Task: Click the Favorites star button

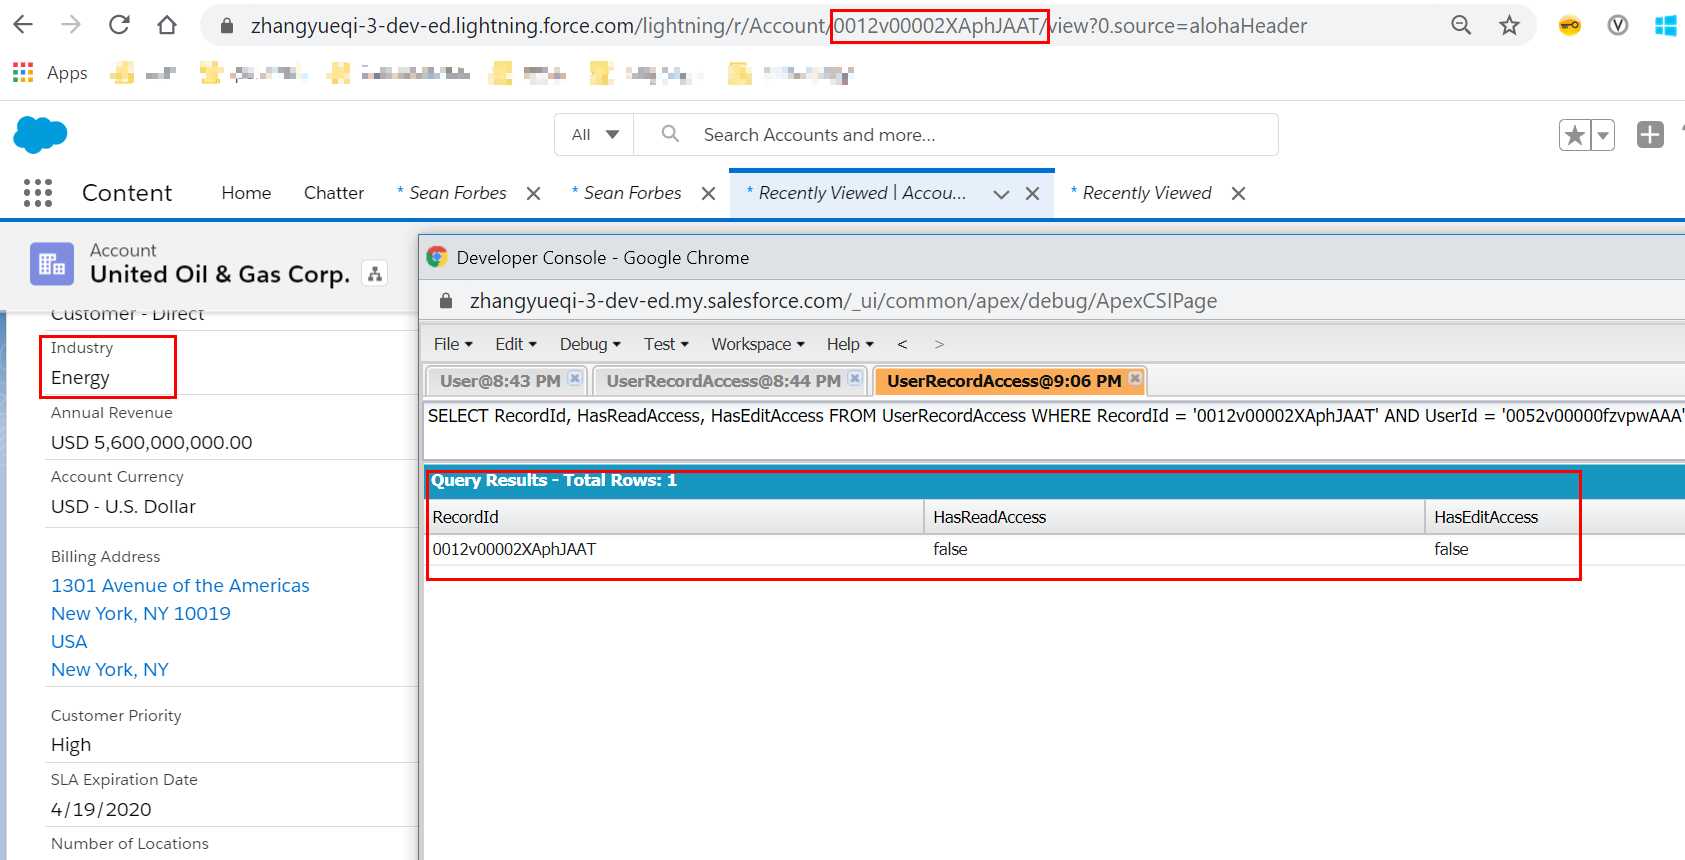Action: click(x=1575, y=135)
